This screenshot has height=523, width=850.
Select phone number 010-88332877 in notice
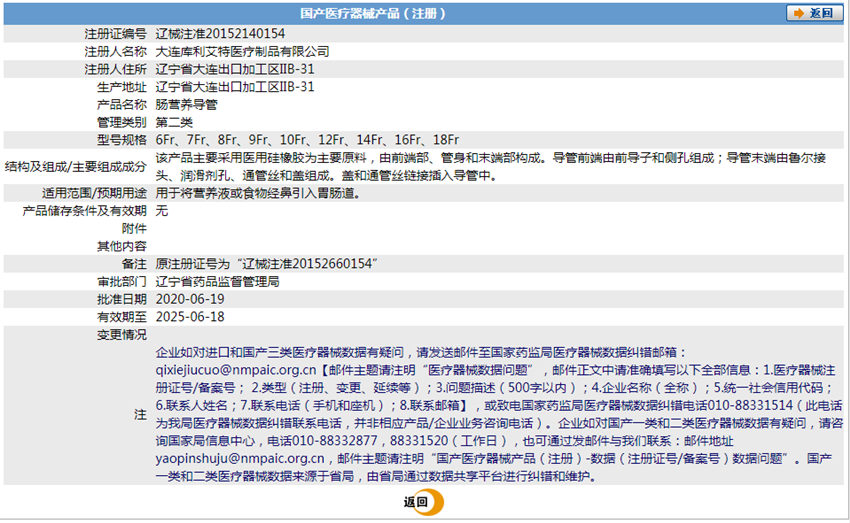pyautogui.click(x=334, y=441)
